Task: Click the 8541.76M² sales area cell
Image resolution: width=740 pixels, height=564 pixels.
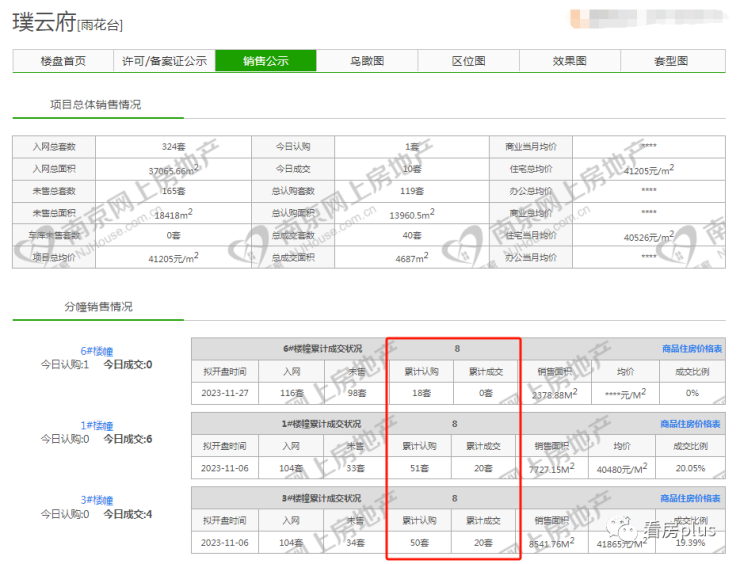Action: click(552, 543)
